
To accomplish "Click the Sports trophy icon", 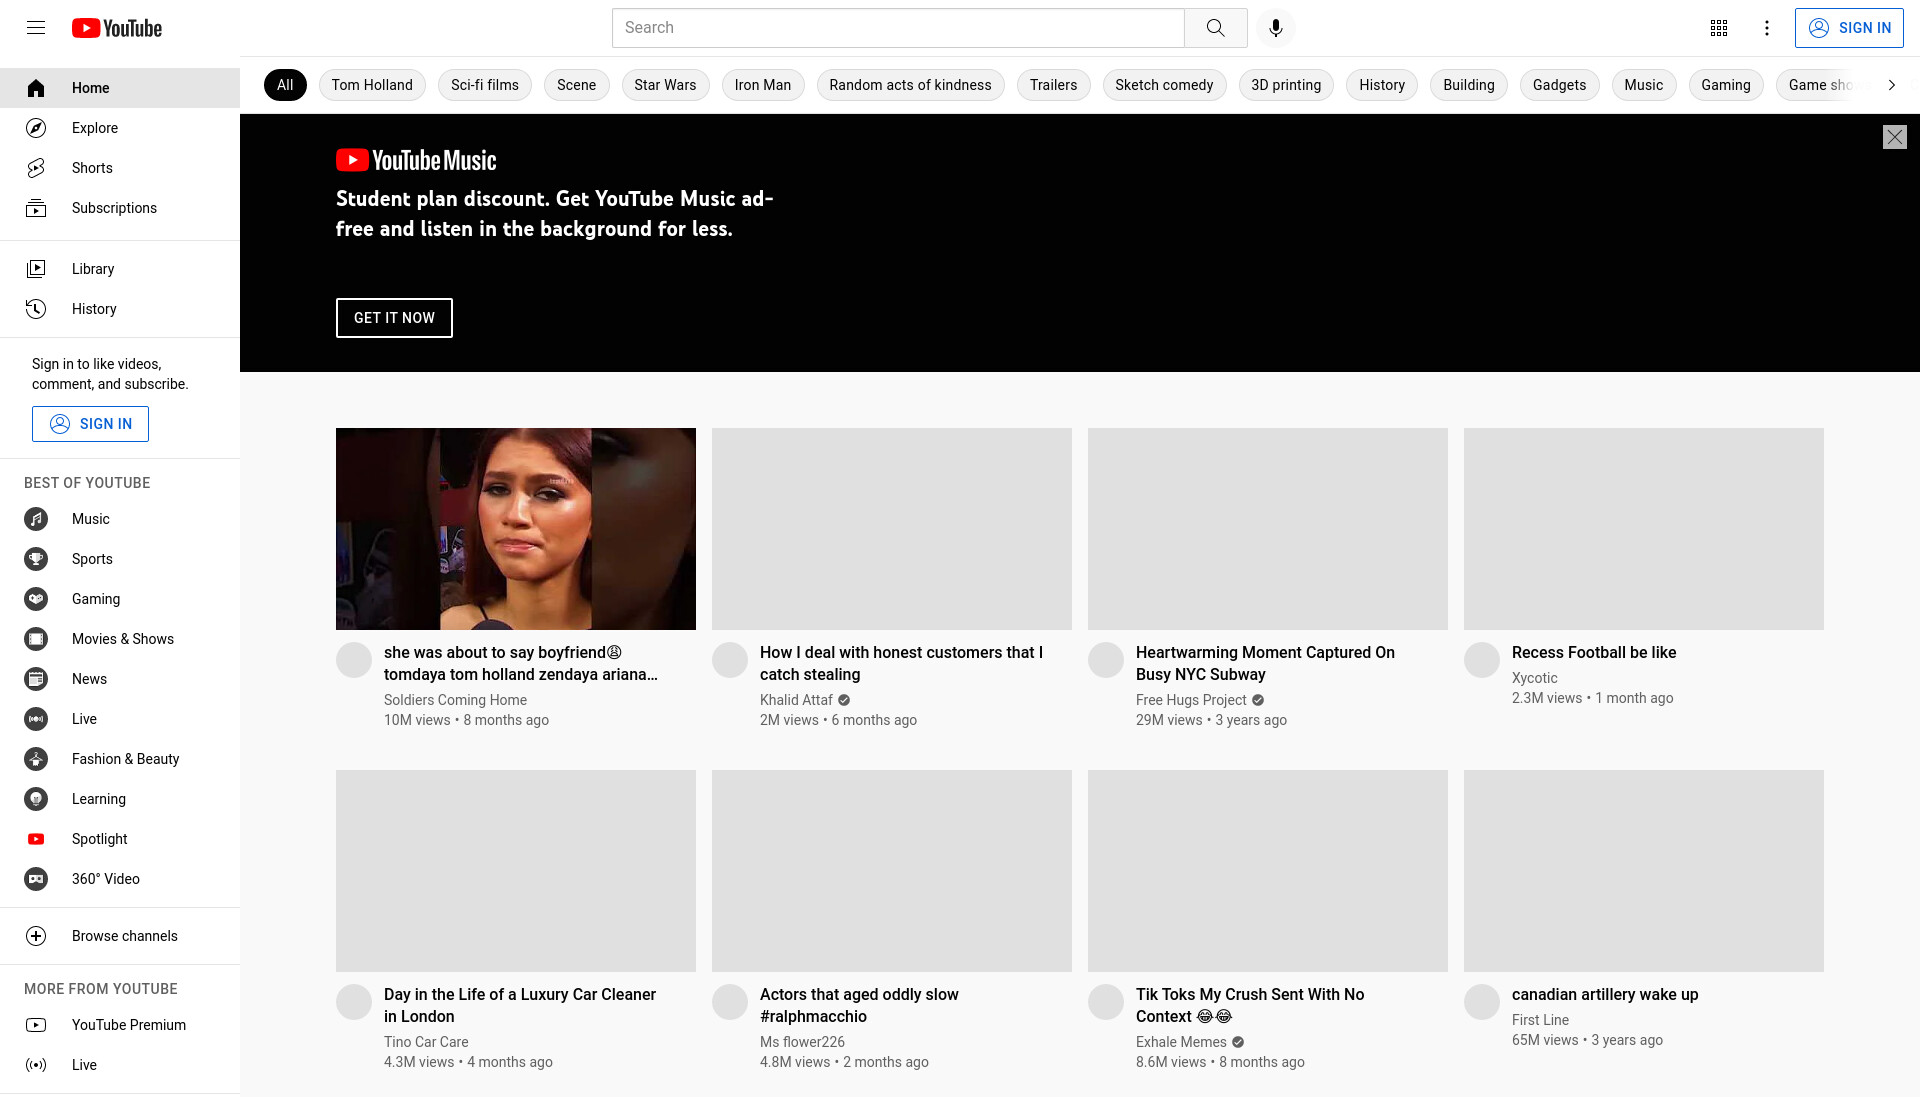I will 36,559.
